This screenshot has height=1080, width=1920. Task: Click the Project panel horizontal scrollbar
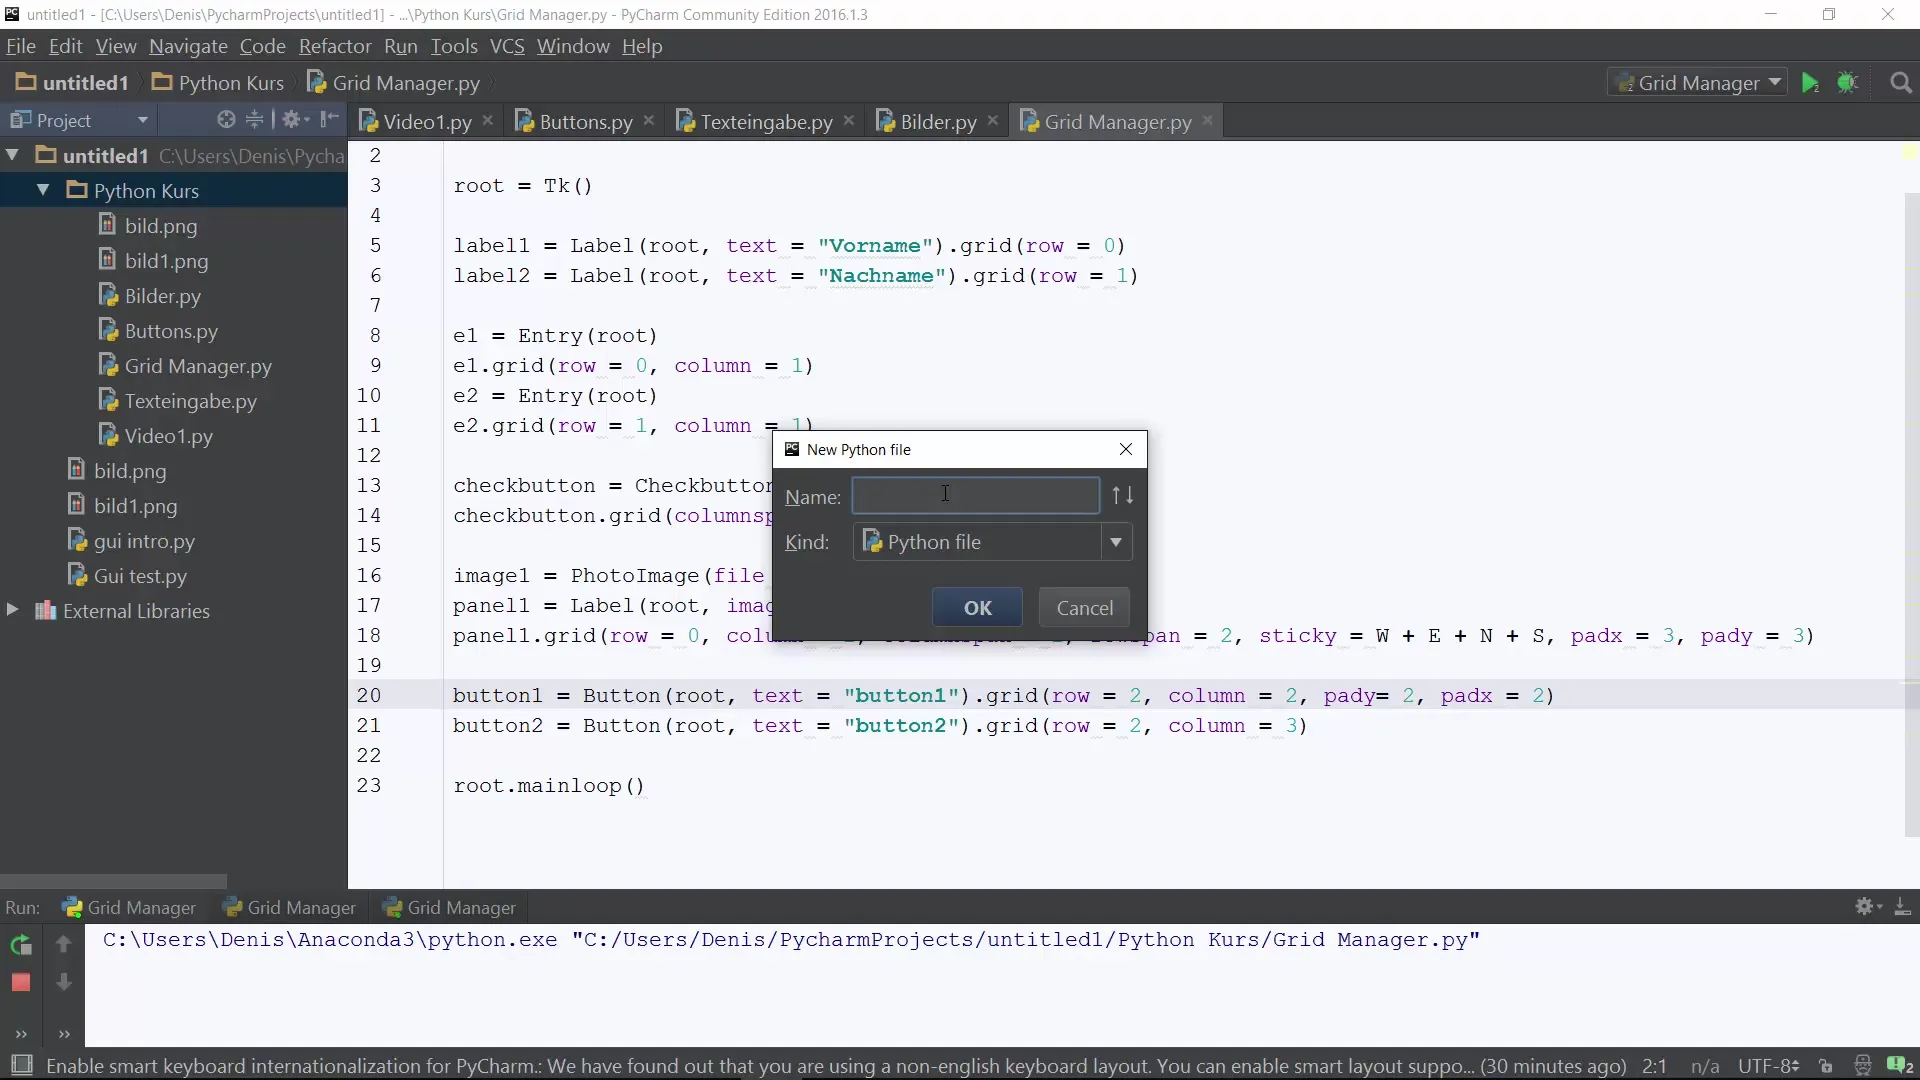113,881
